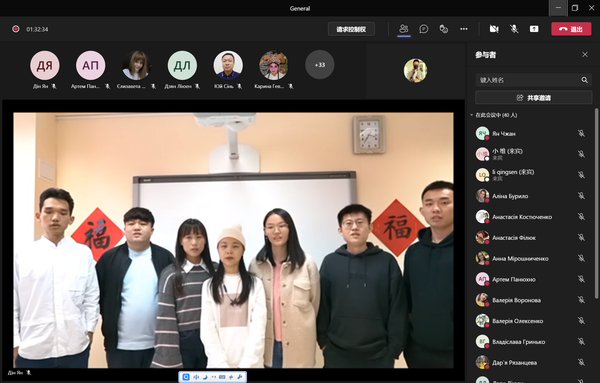The width and height of the screenshot is (600, 383).
Task: Click the recording indicator red dot
Action: click(16, 29)
